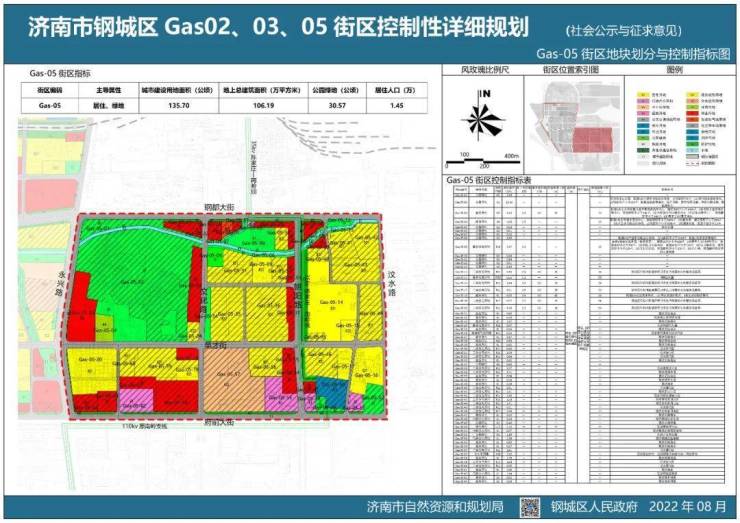Click the main title 济南市钢城区 Gas02、03、05 街区控制性详细规划
740x523 pixels.
tap(278, 27)
